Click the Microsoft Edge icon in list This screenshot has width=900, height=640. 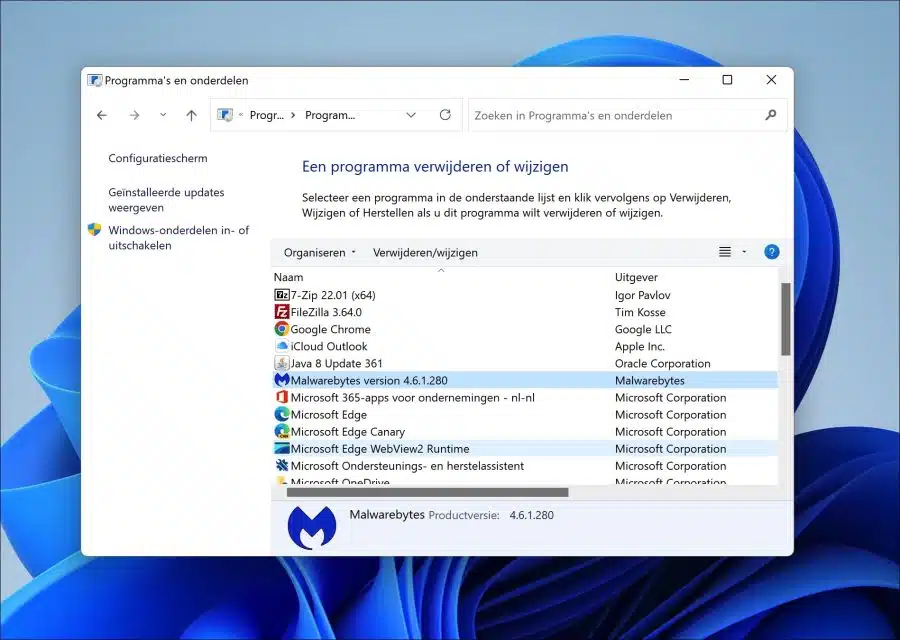(x=282, y=414)
